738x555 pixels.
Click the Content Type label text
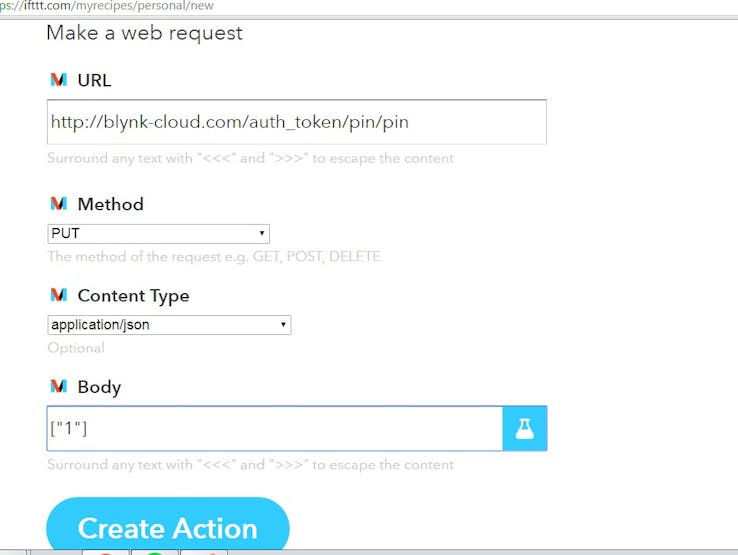[134, 296]
